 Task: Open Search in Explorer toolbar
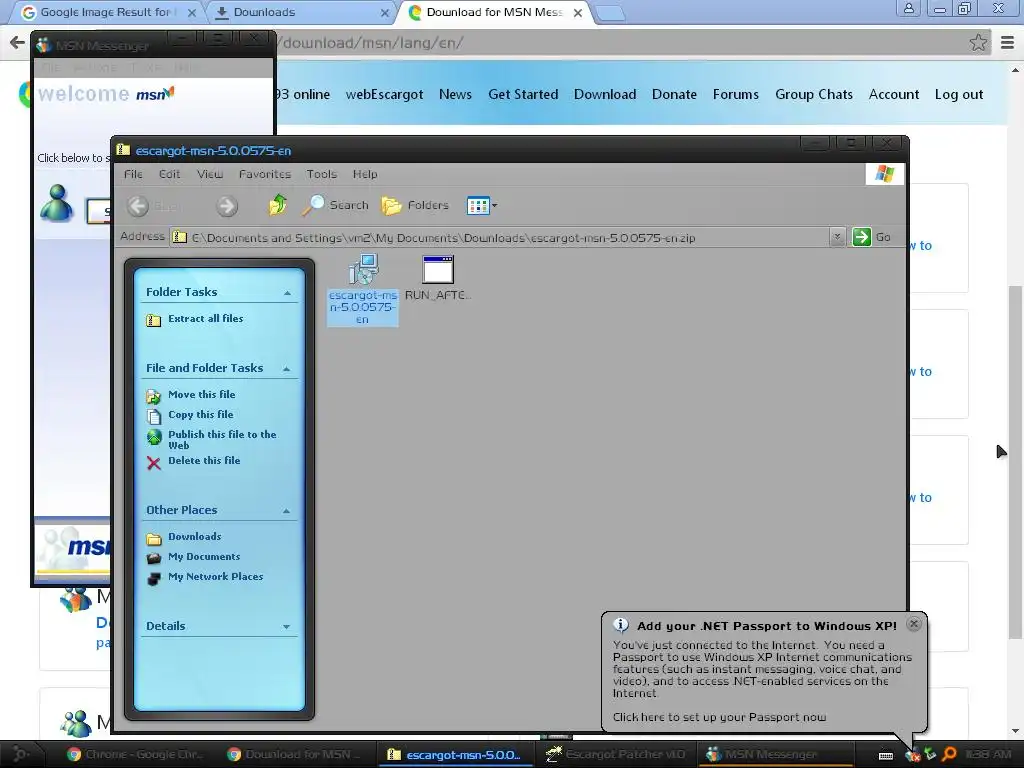click(x=336, y=205)
